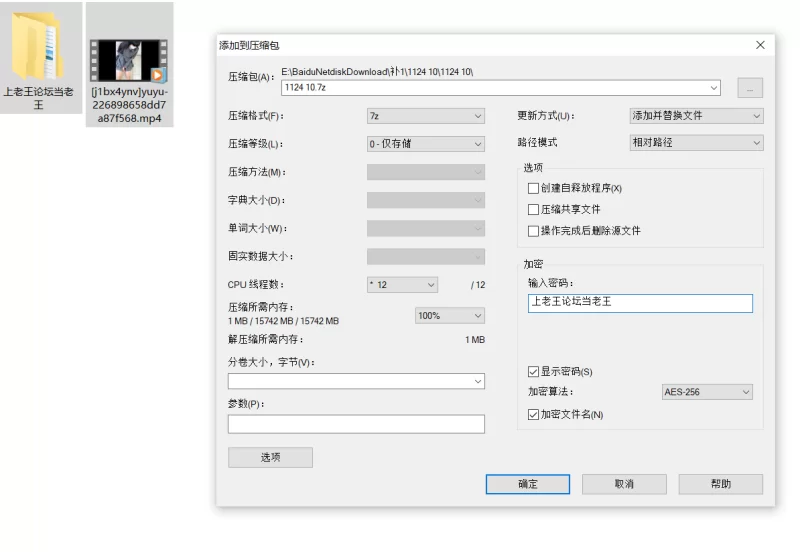The height and width of the screenshot is (552, 800).
Task: Select the yellow folder icon on desktop
Action: click(38, 45)
